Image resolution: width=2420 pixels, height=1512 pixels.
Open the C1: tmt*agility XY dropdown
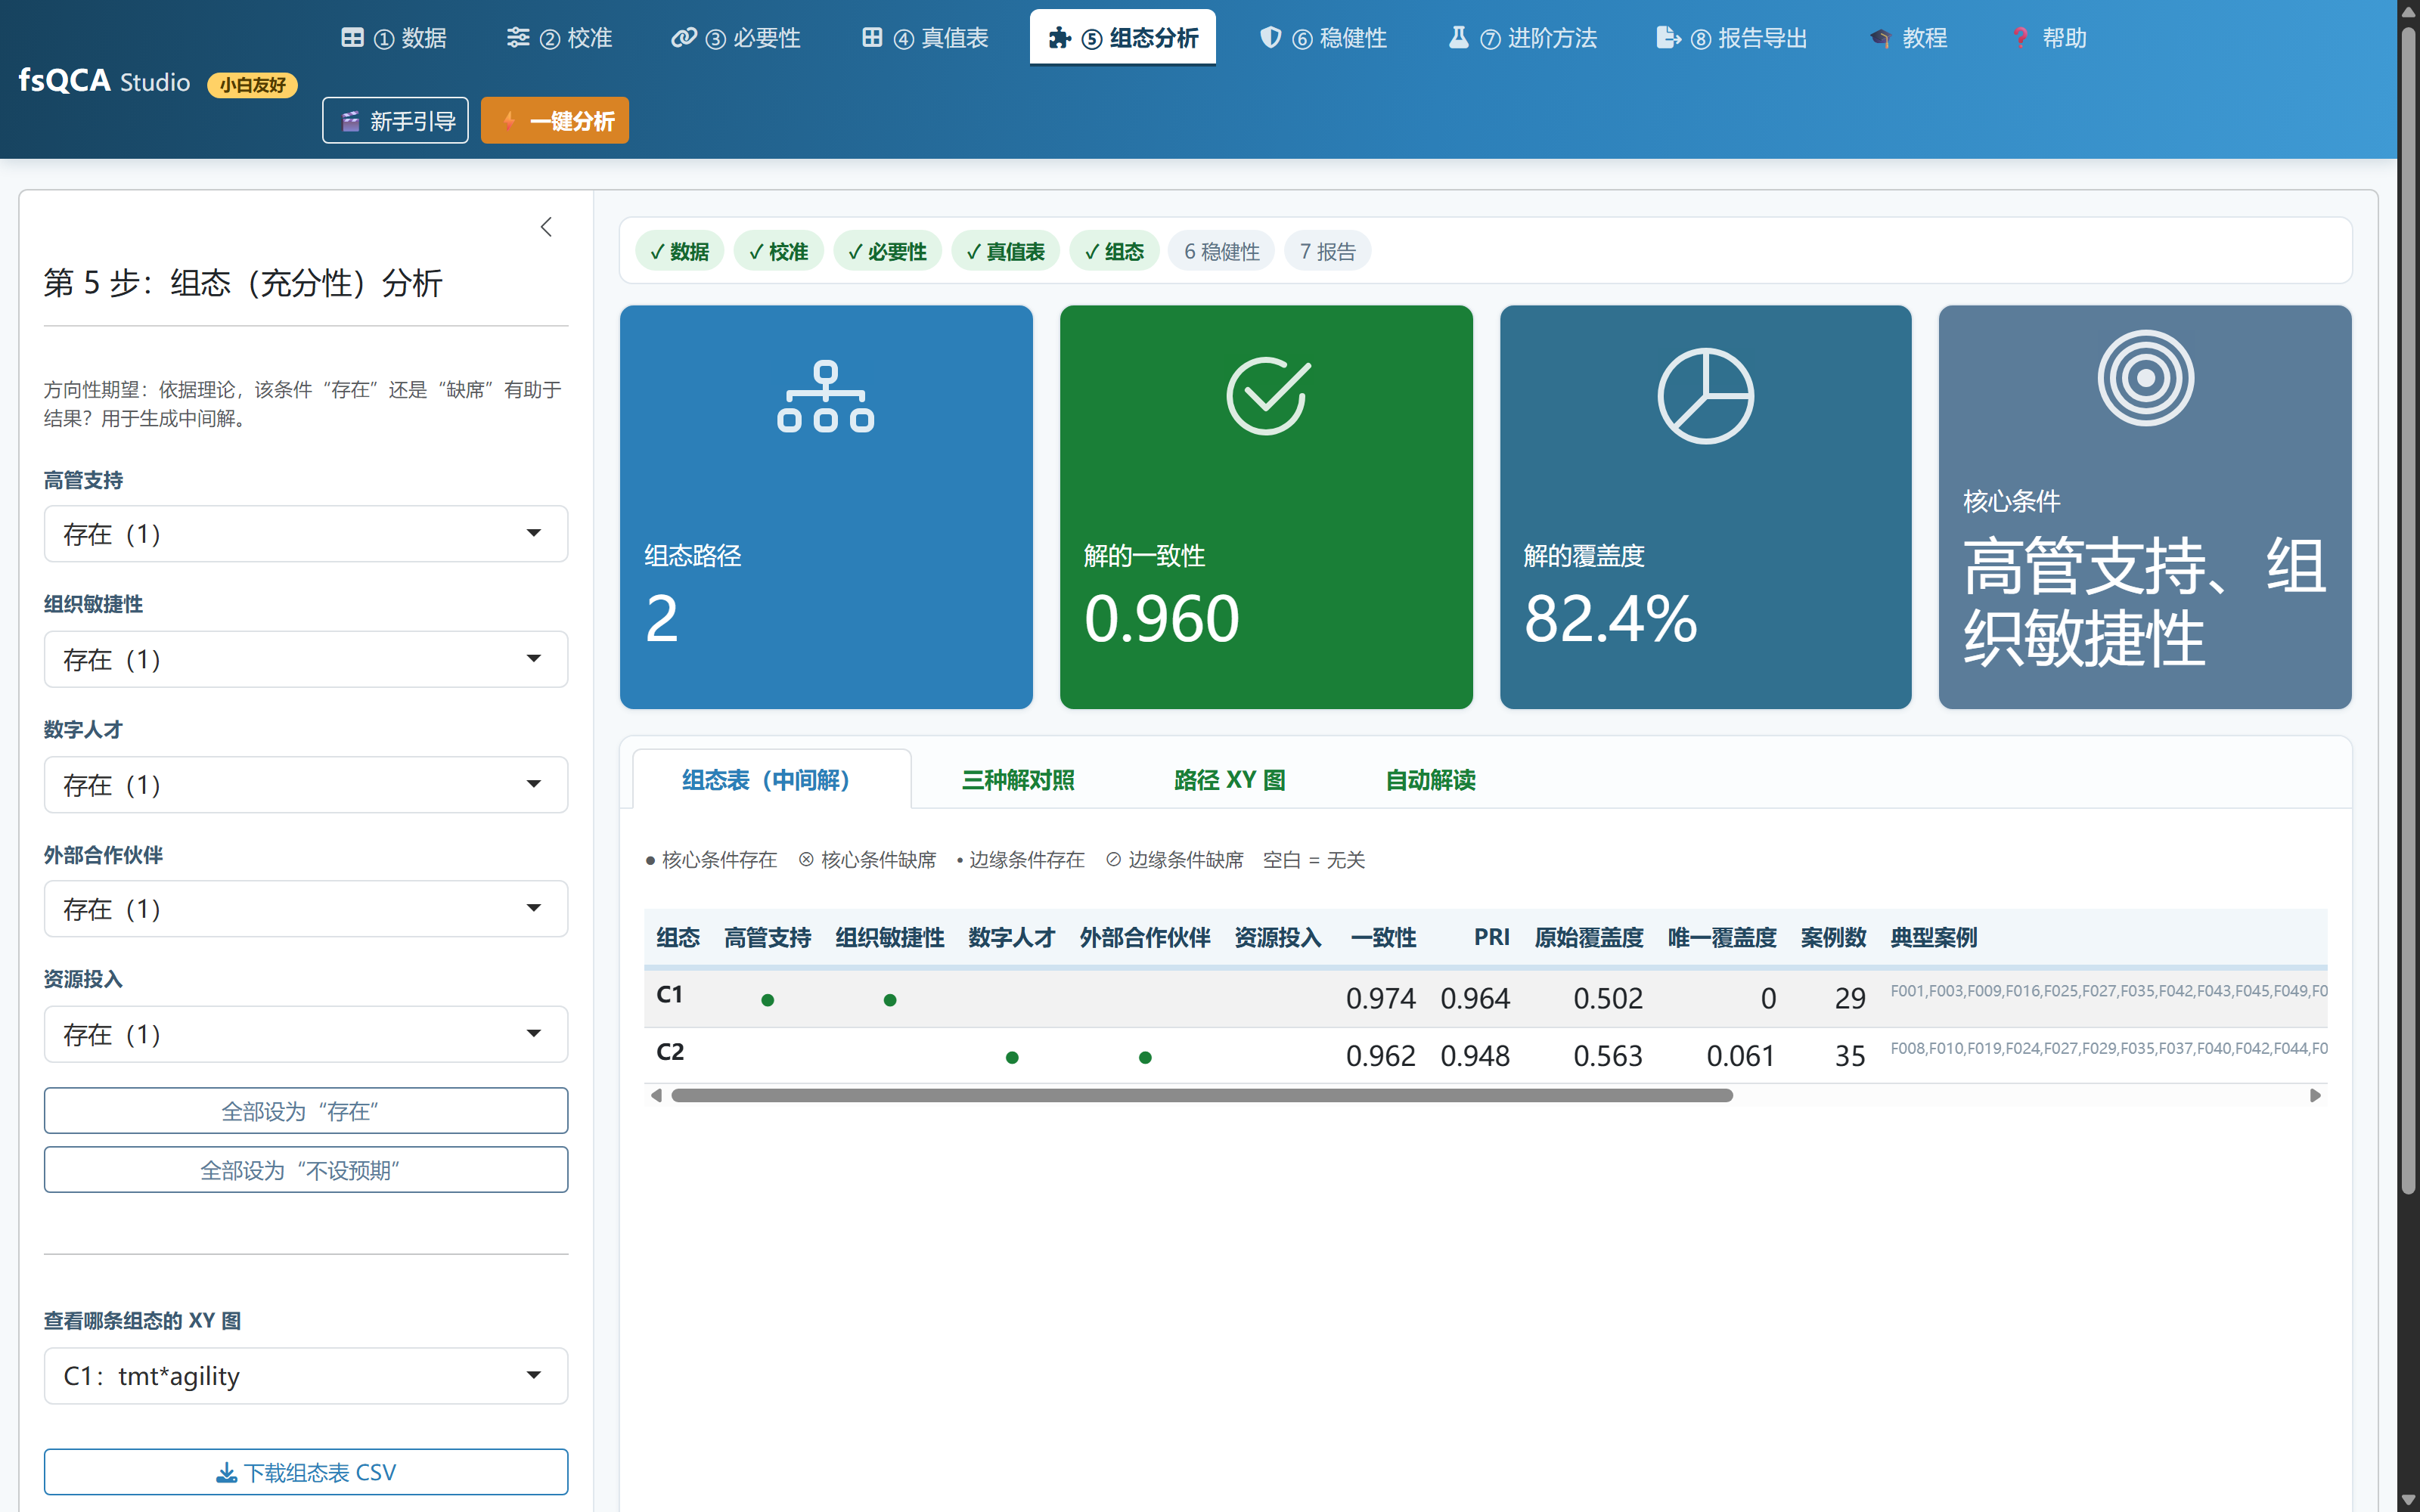click(x=306, y=1376)
